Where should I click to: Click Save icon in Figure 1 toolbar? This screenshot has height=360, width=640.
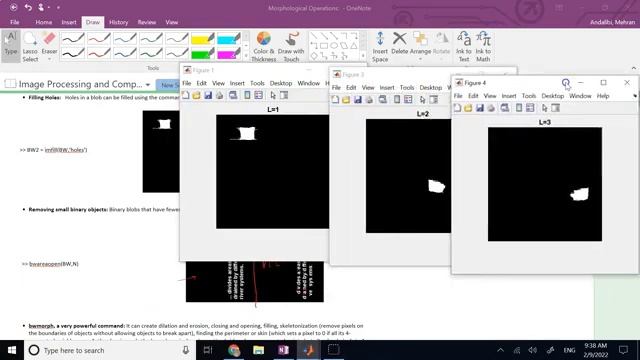pyautogui.click(x=208, y=96)
